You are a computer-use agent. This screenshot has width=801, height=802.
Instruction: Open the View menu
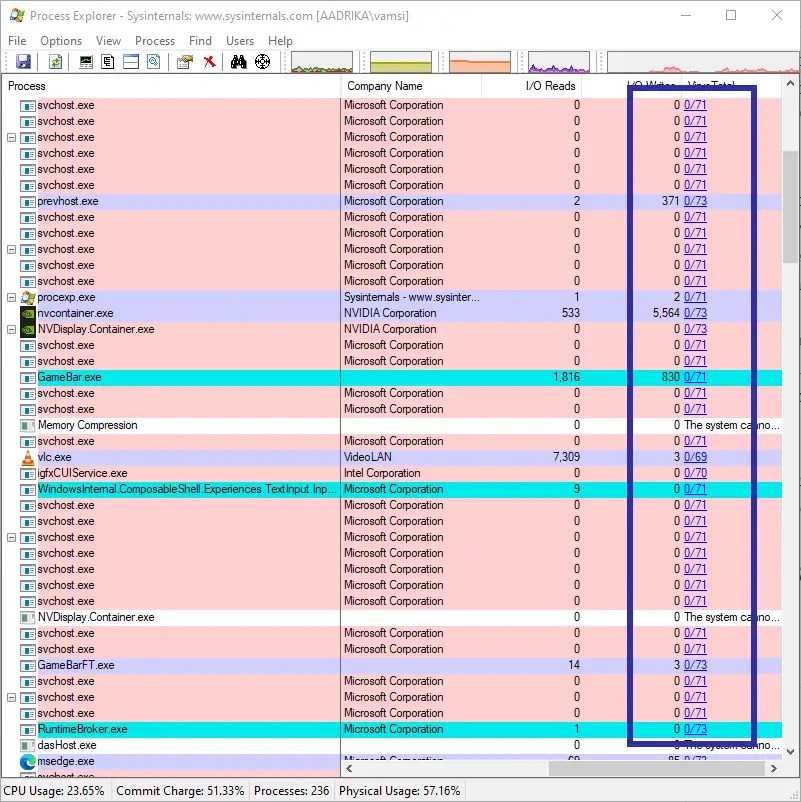tap(108, 41)
